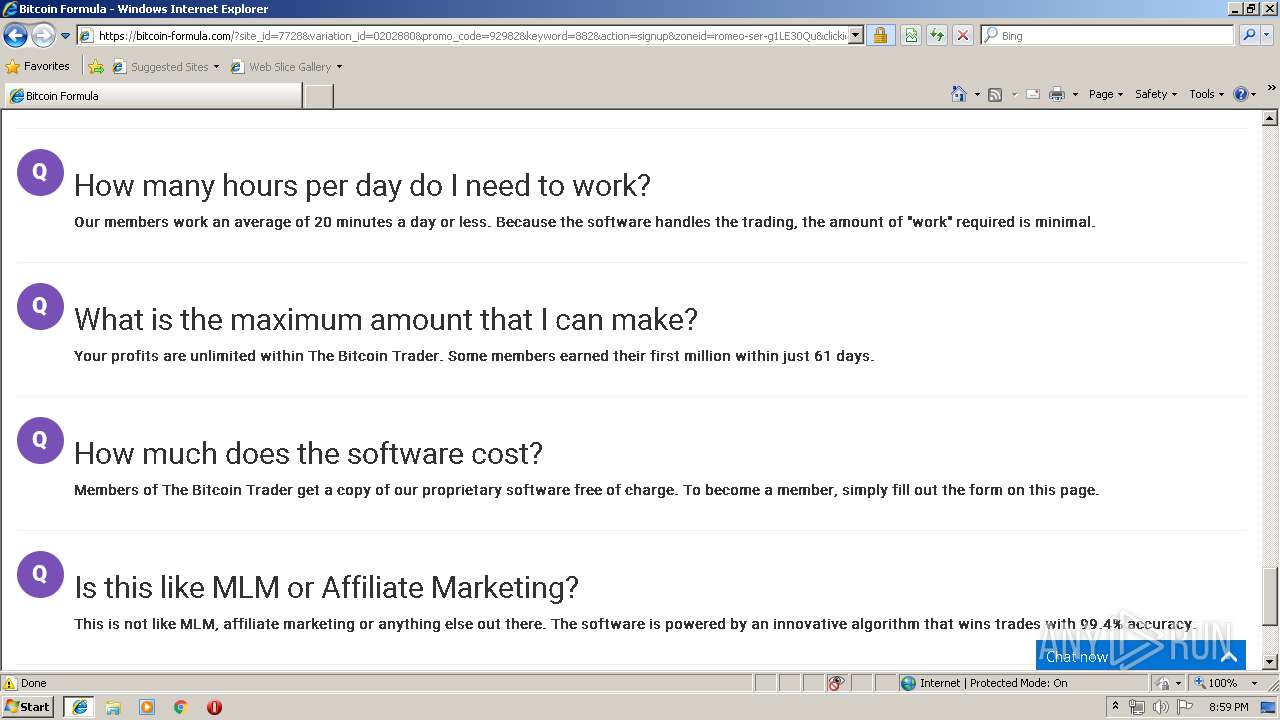Open the zoom level 100% button

pos(1215,683)
